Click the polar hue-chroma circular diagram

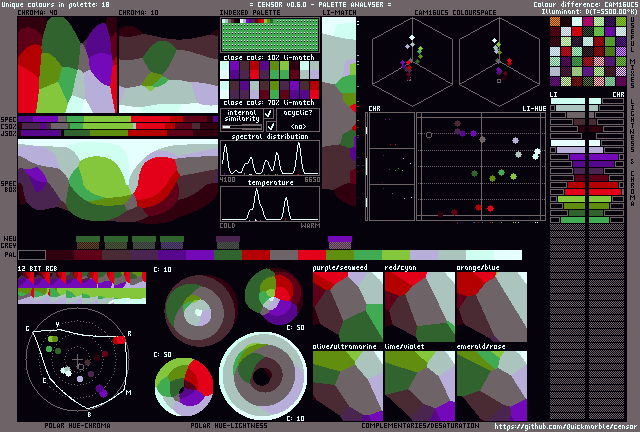pyautogui.click(x=78, y=359)
